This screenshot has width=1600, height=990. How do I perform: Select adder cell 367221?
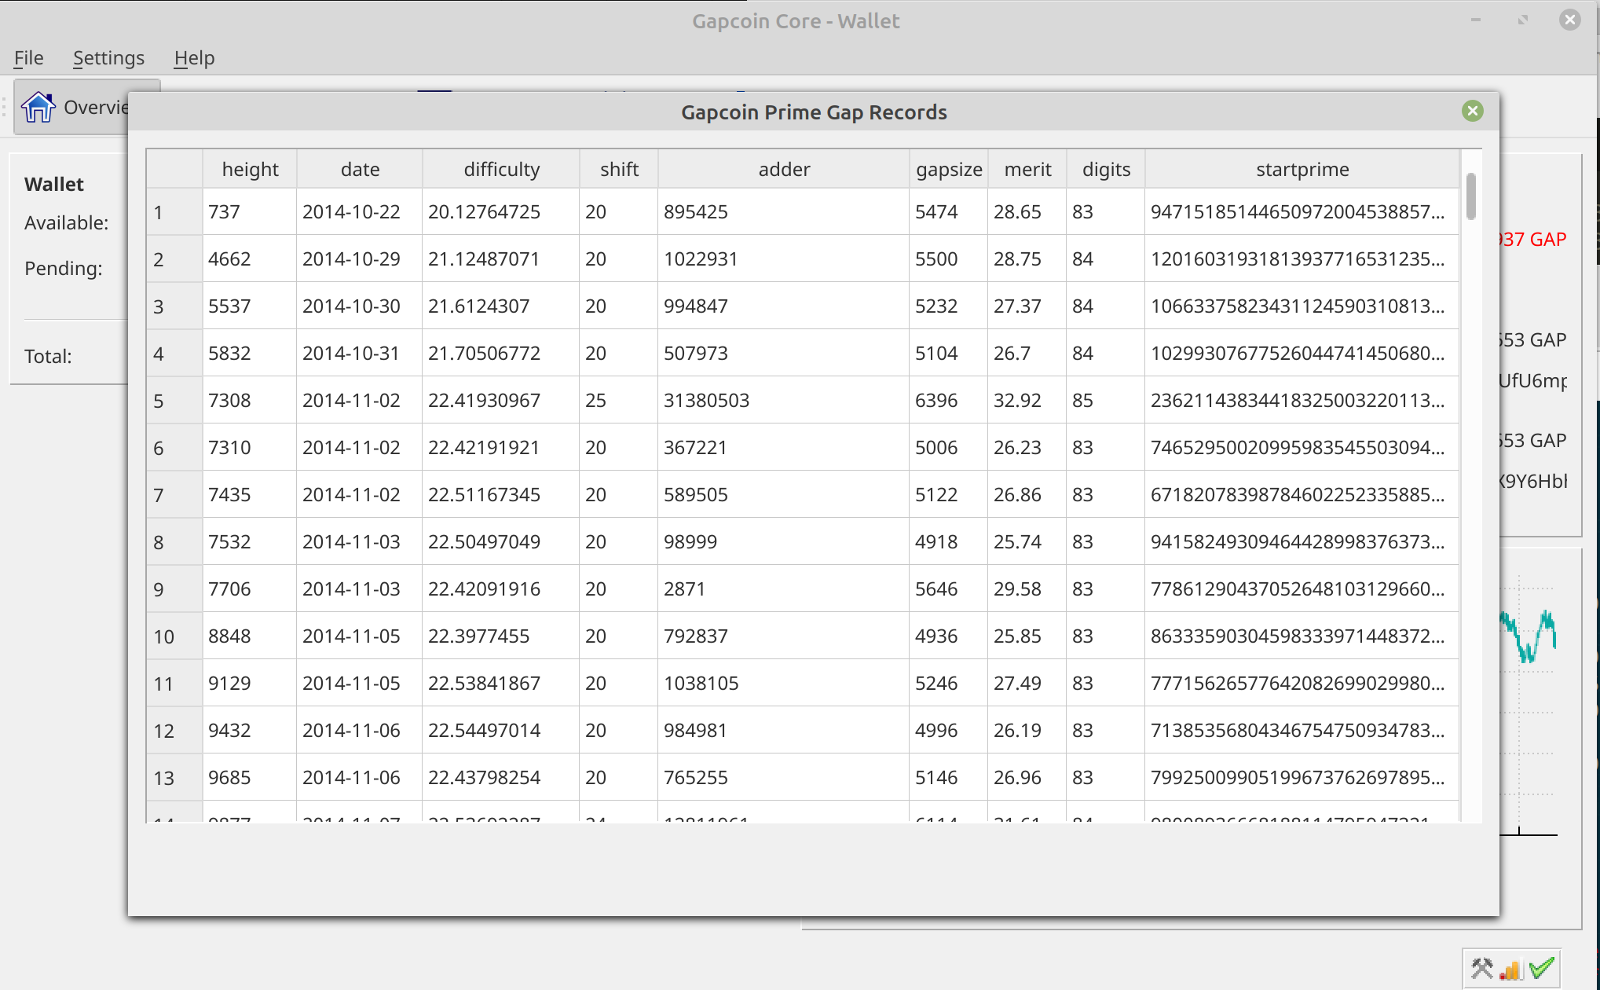pos(784,447)
